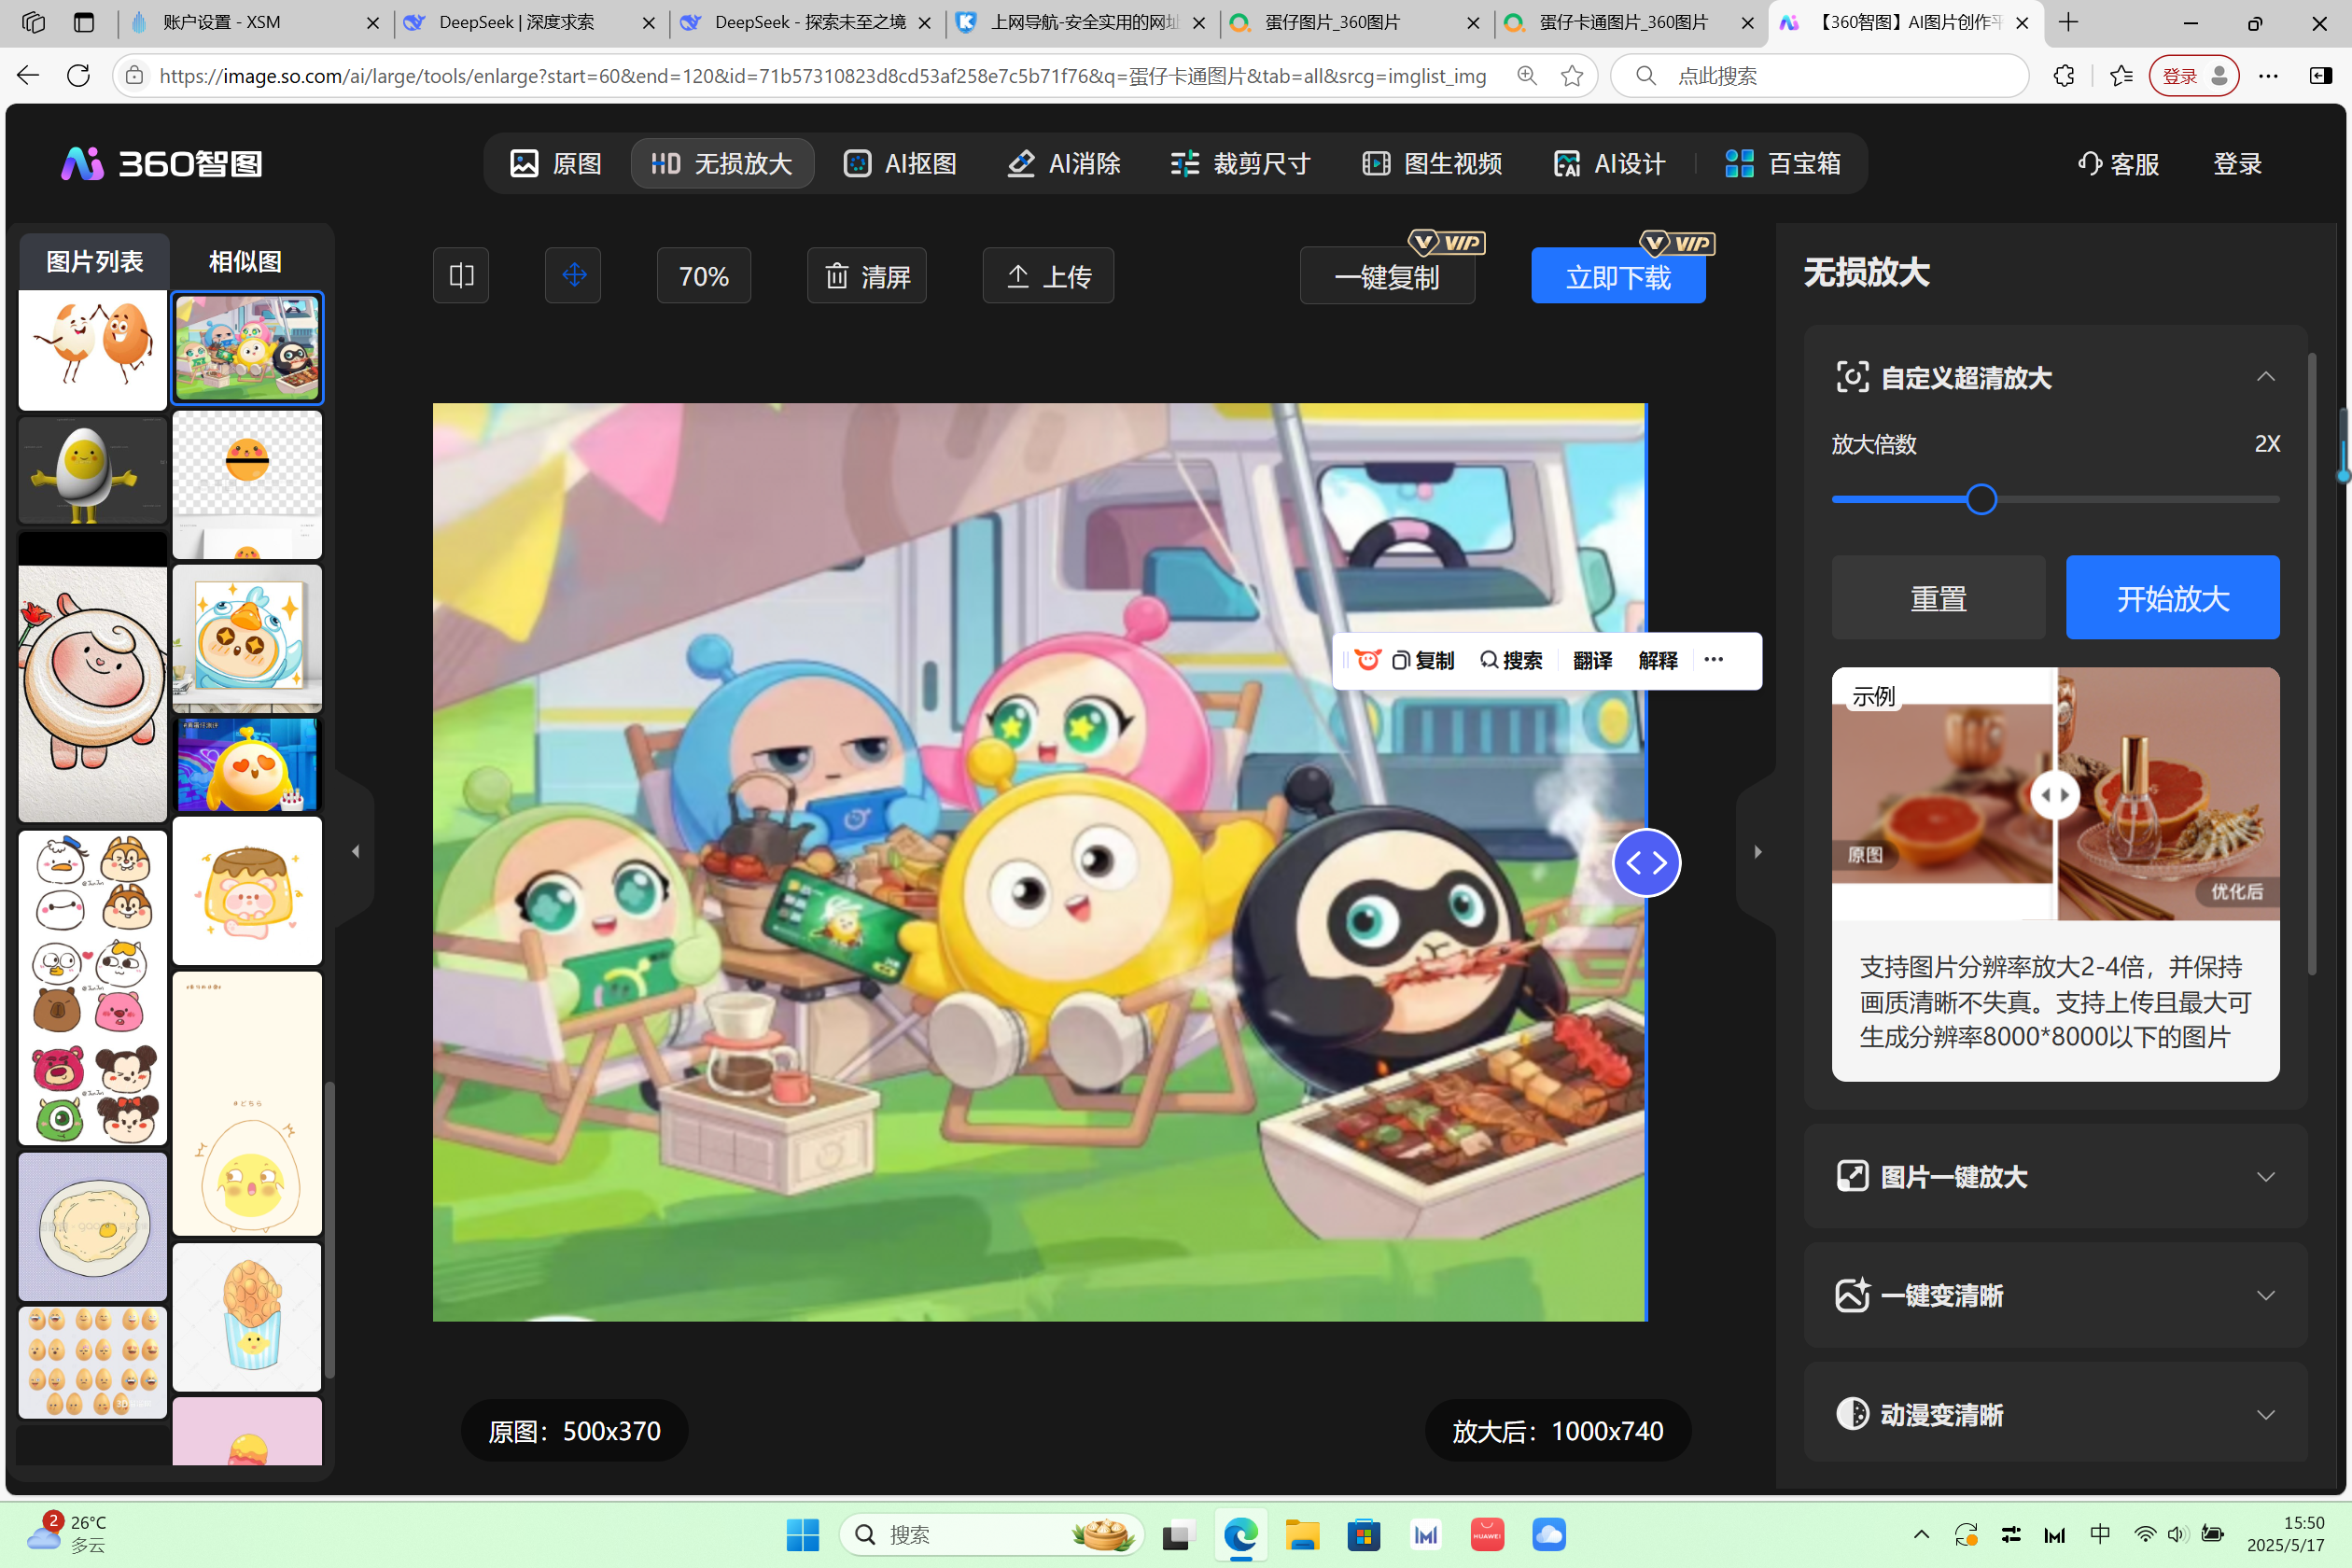Click the 360智图 logo
The width and height of the screenshot is (2352, 1568).
coord(162,163)
